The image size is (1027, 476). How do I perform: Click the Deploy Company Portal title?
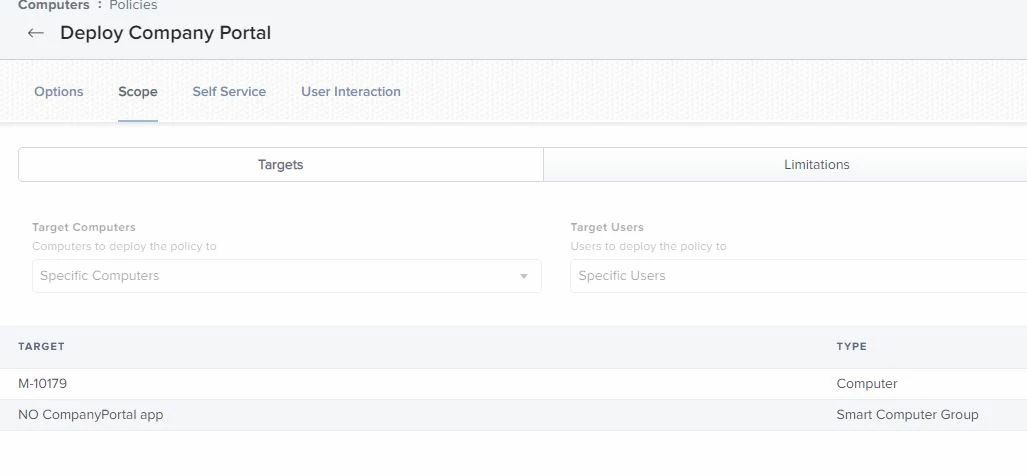pyautogui.click(x=166, y=33)
